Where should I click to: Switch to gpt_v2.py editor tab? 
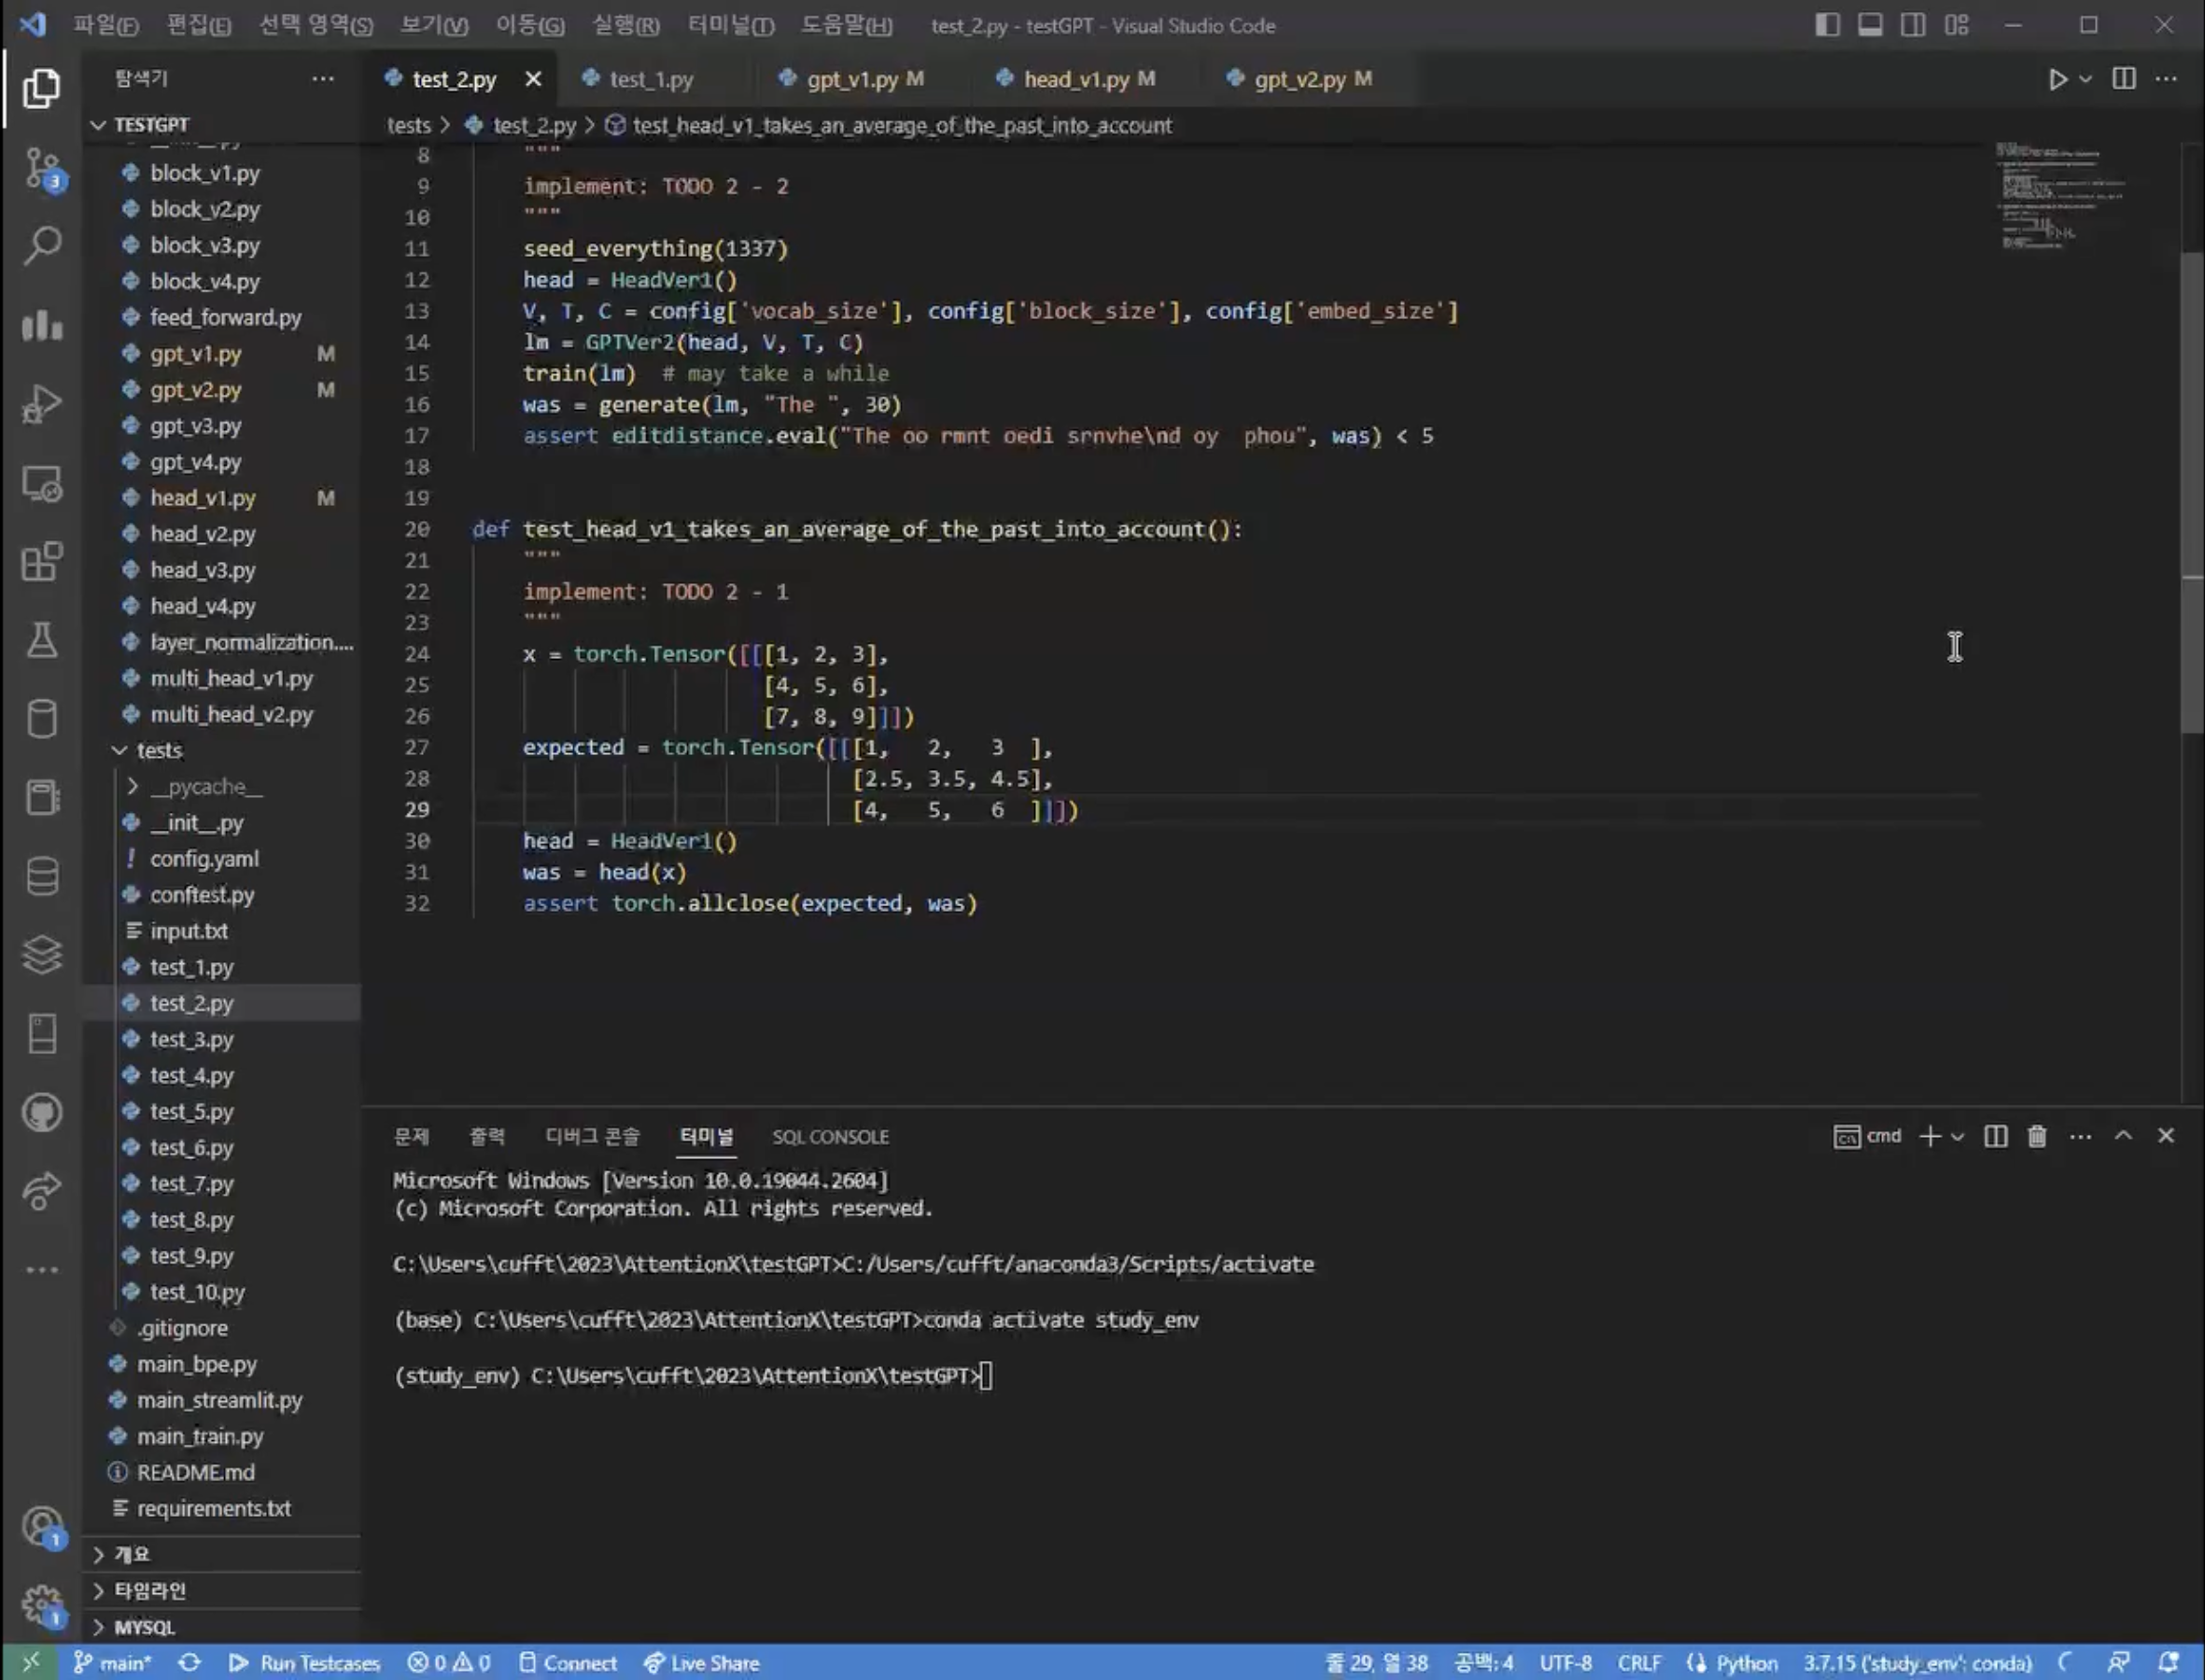[x=1313, y=79]
